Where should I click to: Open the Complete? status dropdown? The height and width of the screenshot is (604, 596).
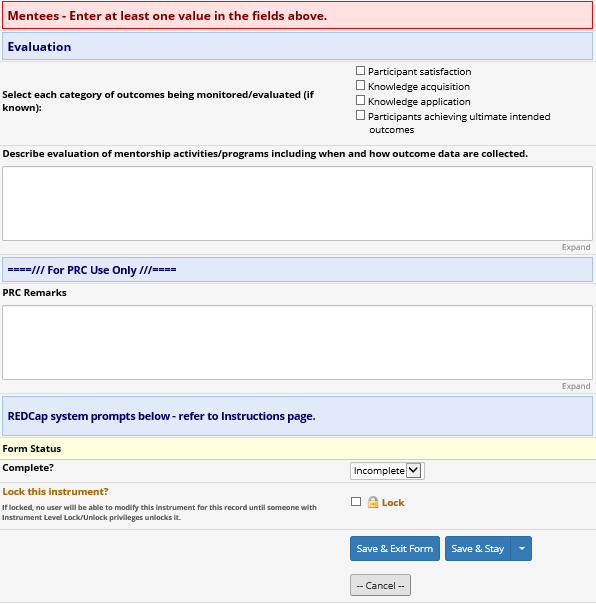(387, 471)
